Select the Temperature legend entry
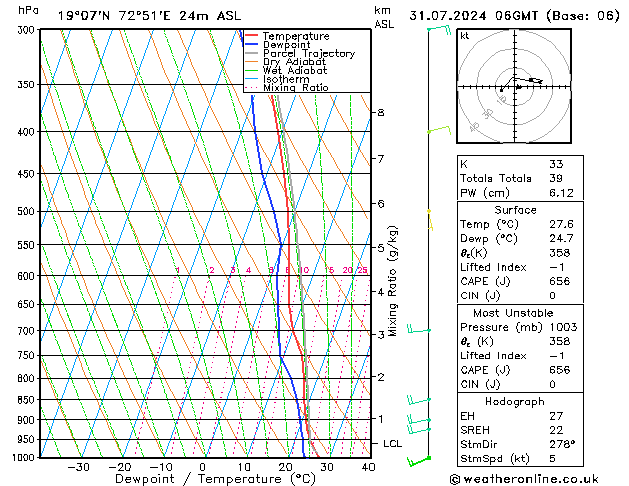Viewport: 629px width, 486px height. 296,36
